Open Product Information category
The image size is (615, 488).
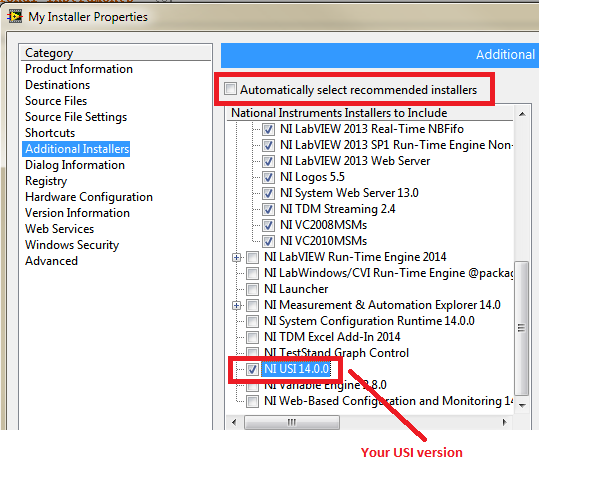point(79,69)
